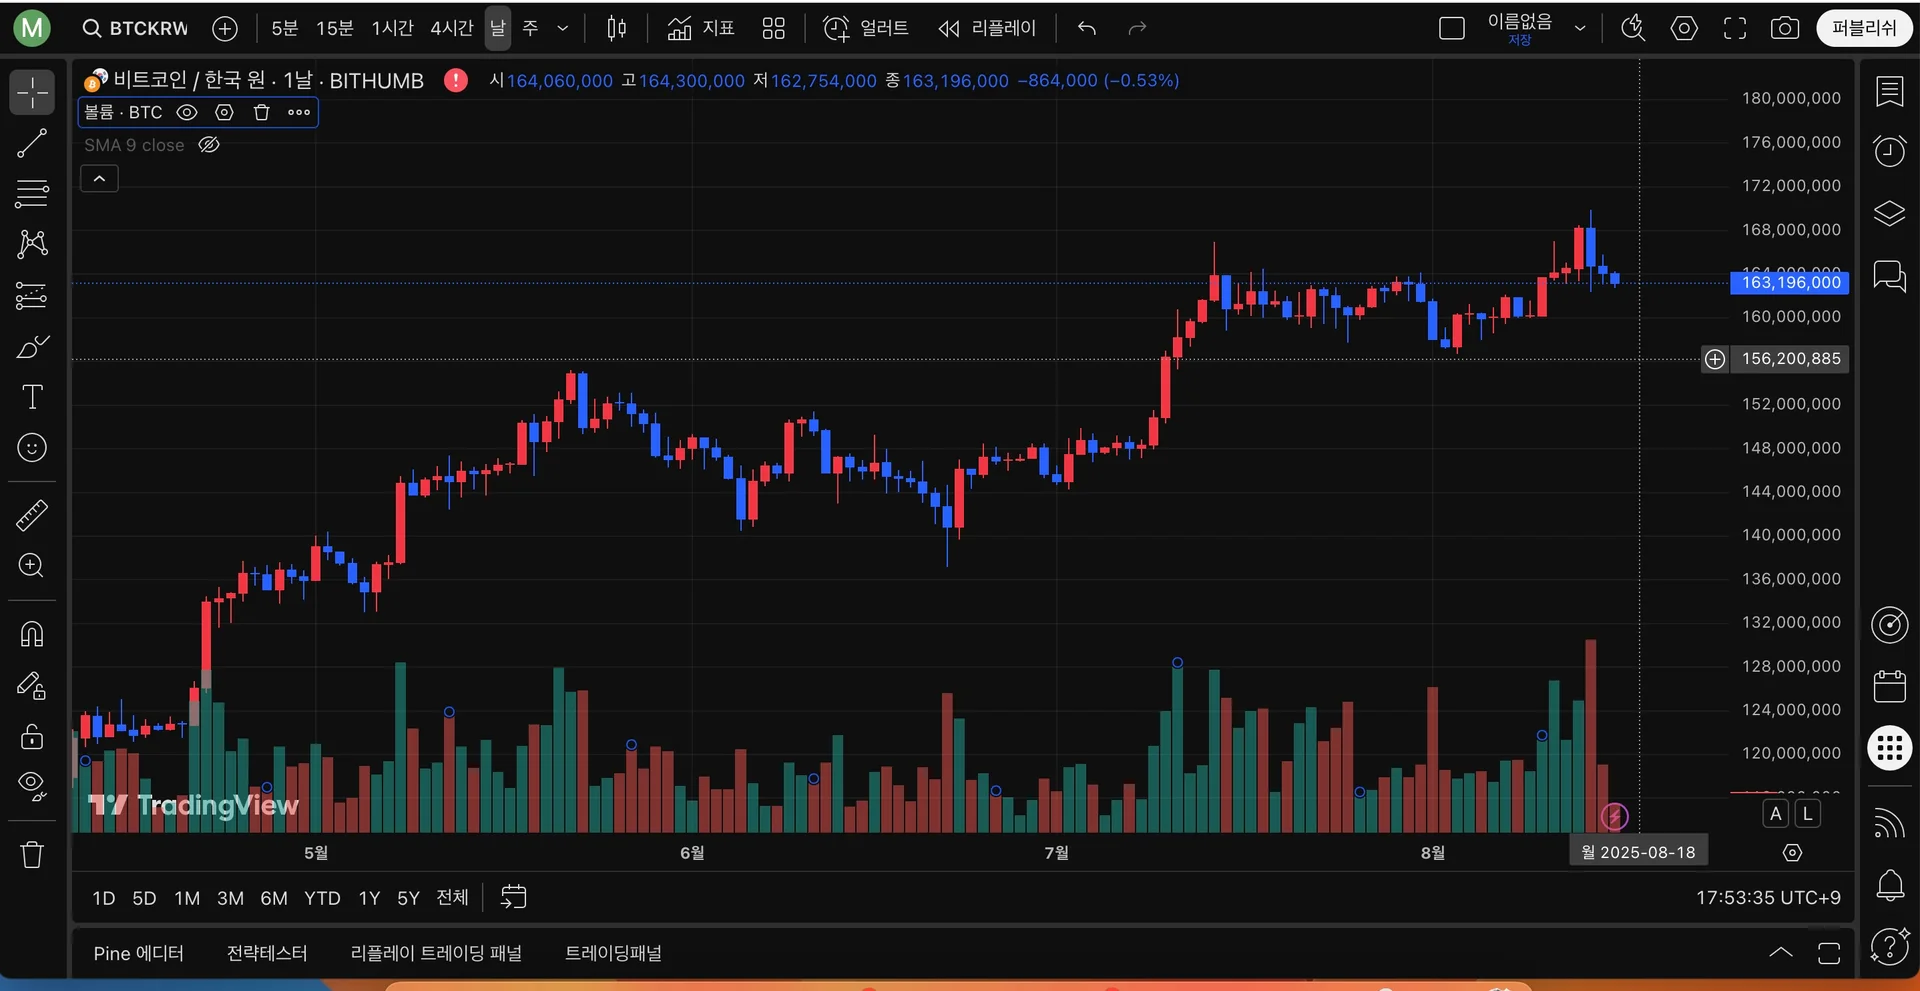Open the volume indicator more options menu

coord(298,113)
